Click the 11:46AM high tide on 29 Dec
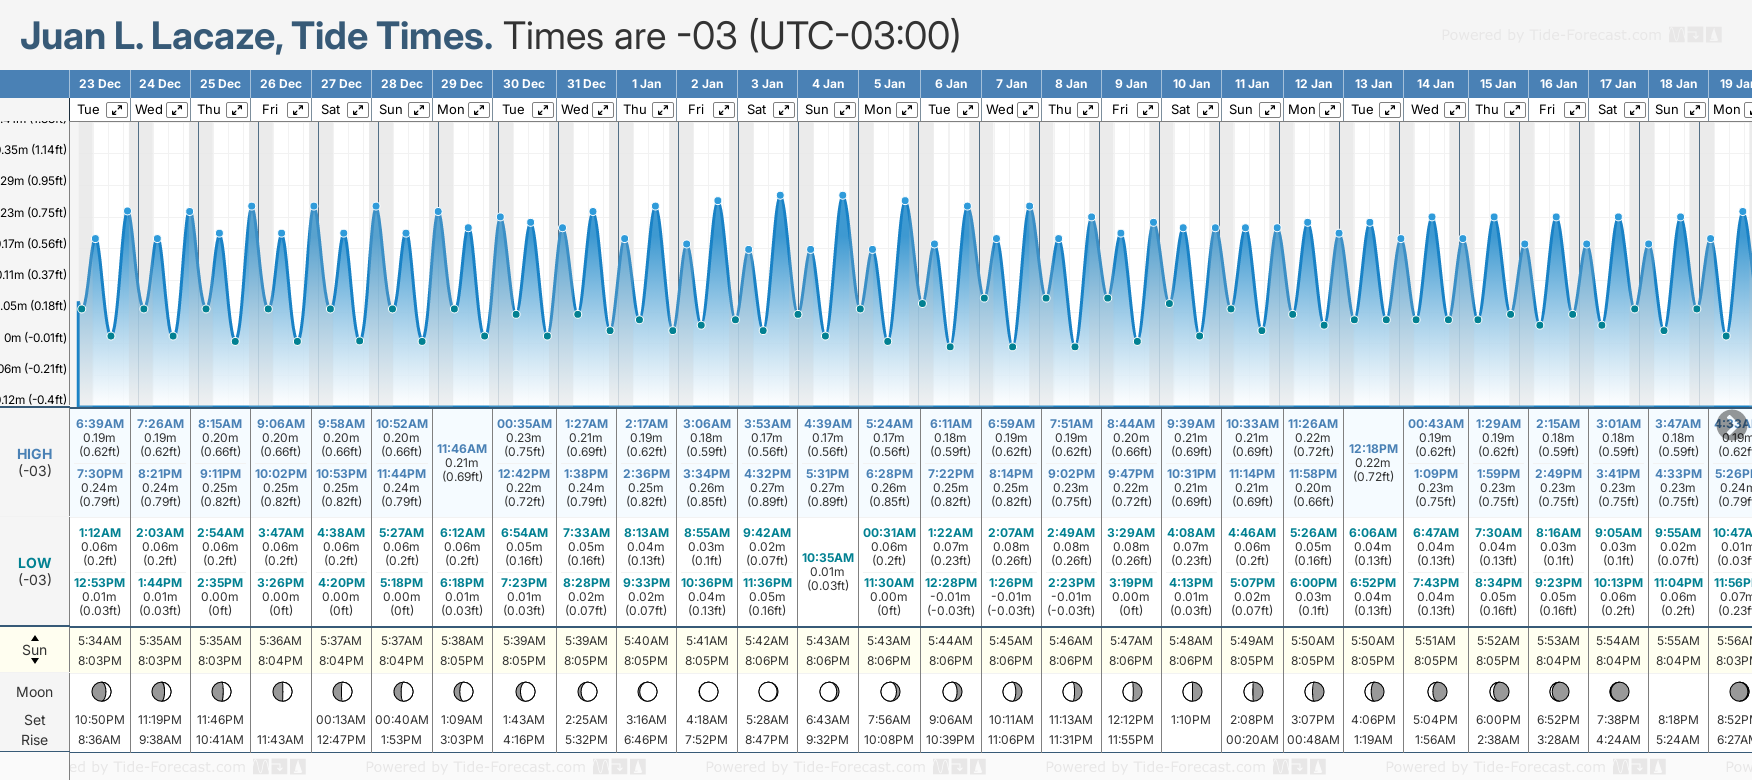1752x780 pixels. 462,449
